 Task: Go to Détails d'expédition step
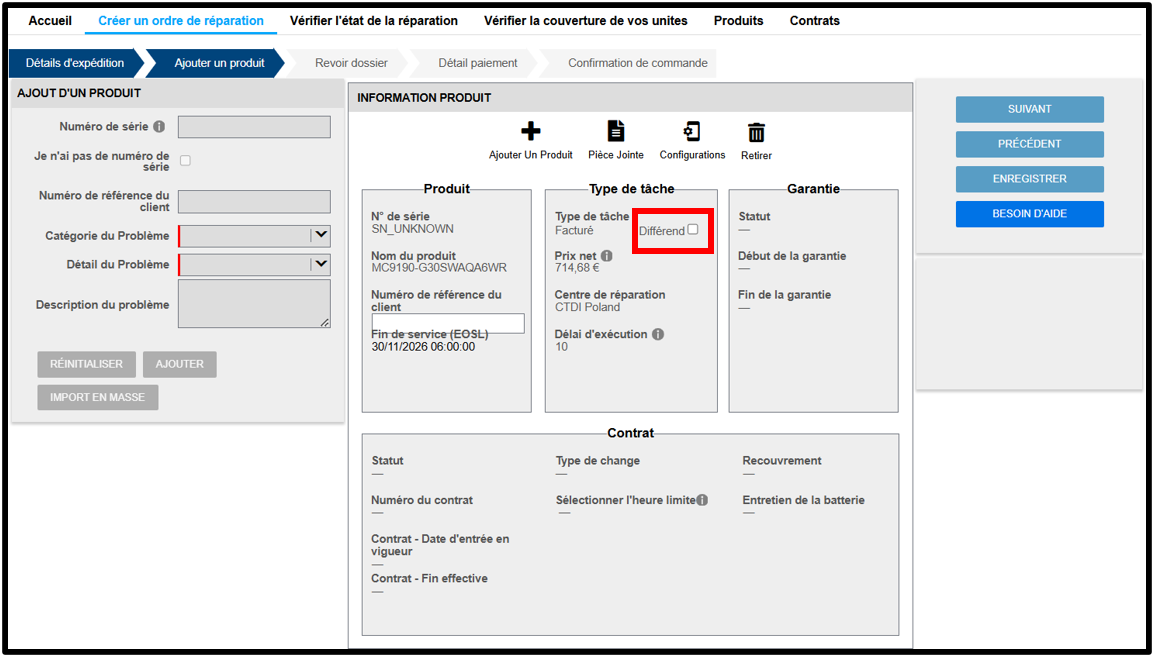(x=75, y=63)
